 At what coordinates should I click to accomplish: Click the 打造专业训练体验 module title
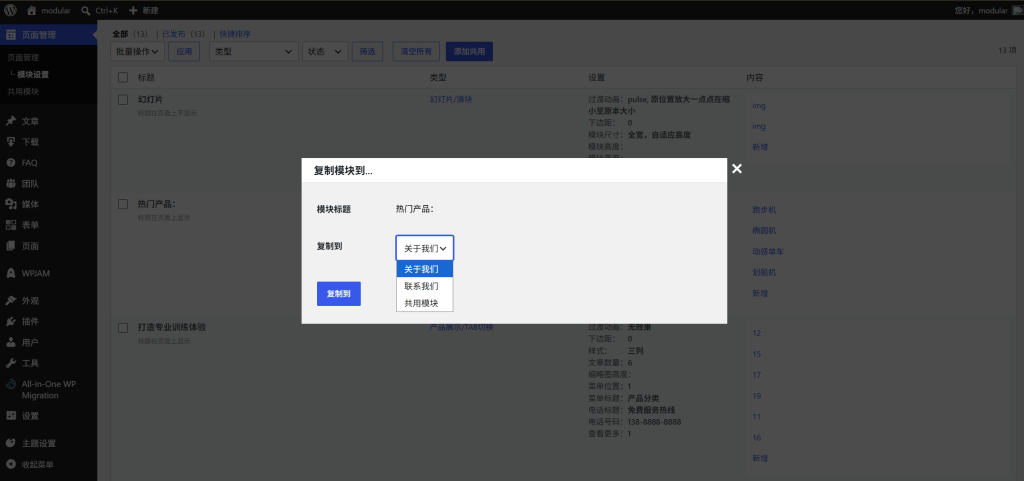coord(172,328)
